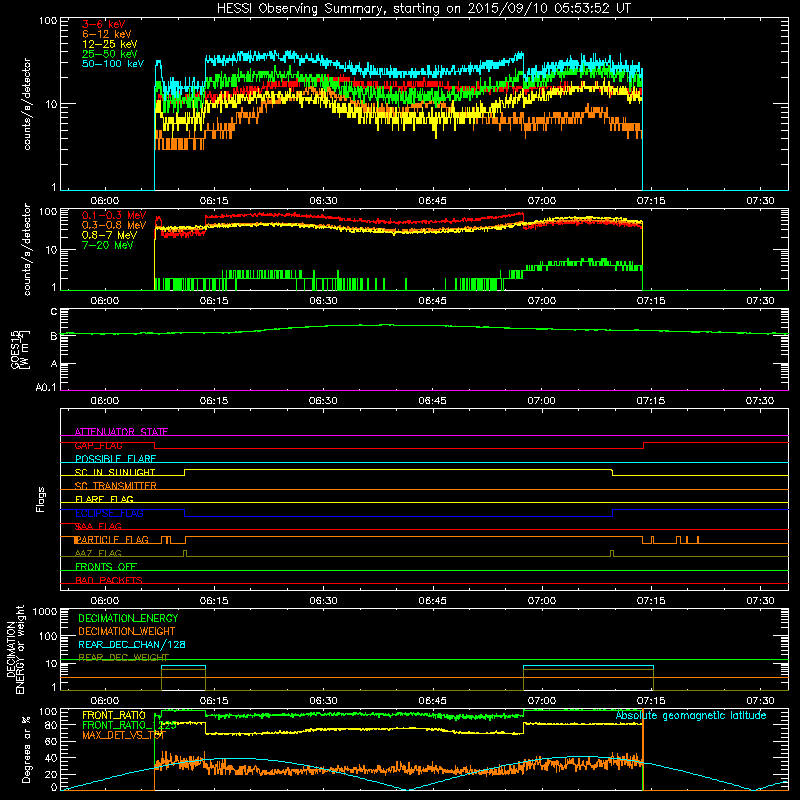
Task: Click the yellow 12-25 keV legend label
Action: (x=110, y=44)
